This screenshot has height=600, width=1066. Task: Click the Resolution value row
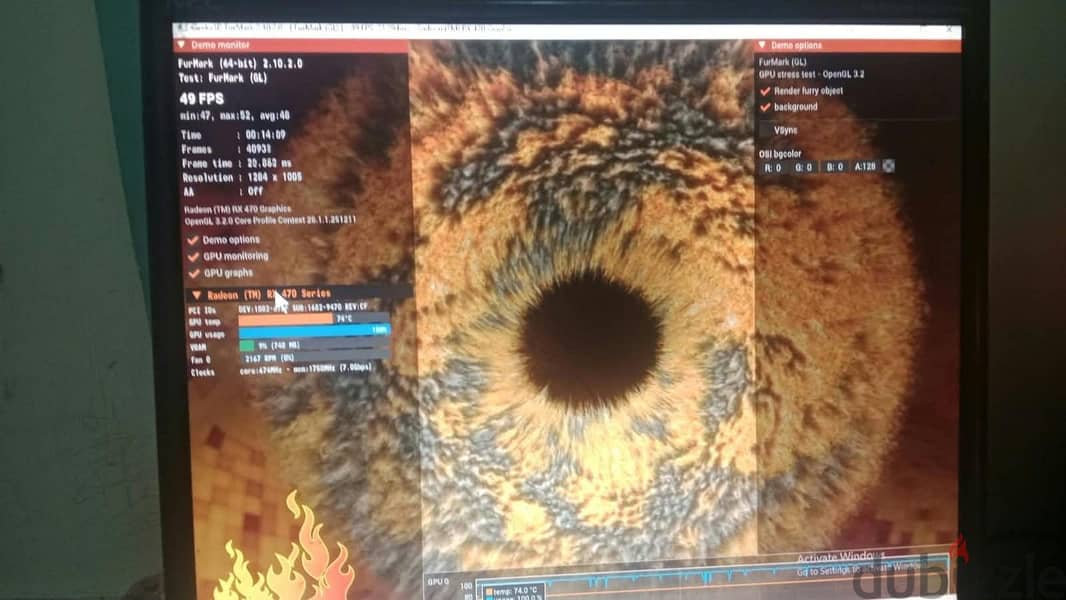click(x=242, y=177)
